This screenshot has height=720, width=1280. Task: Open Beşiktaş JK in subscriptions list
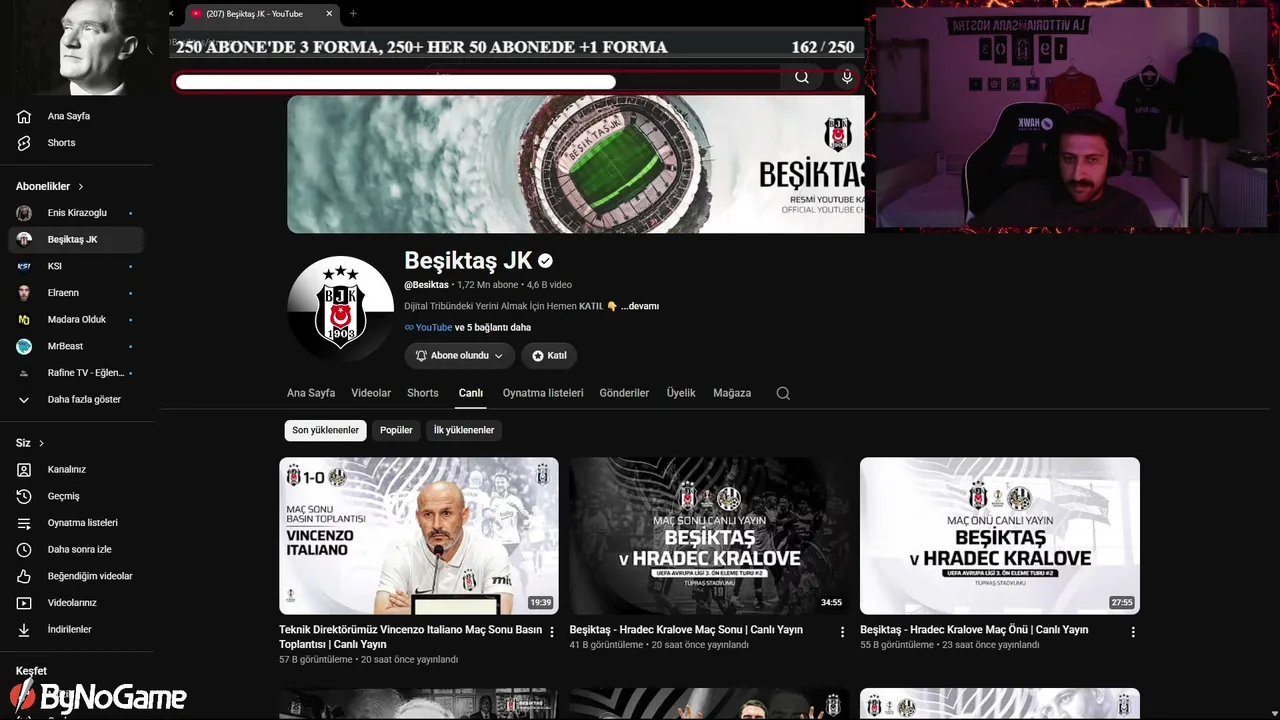pyautogui.click(x=76, y=240)
